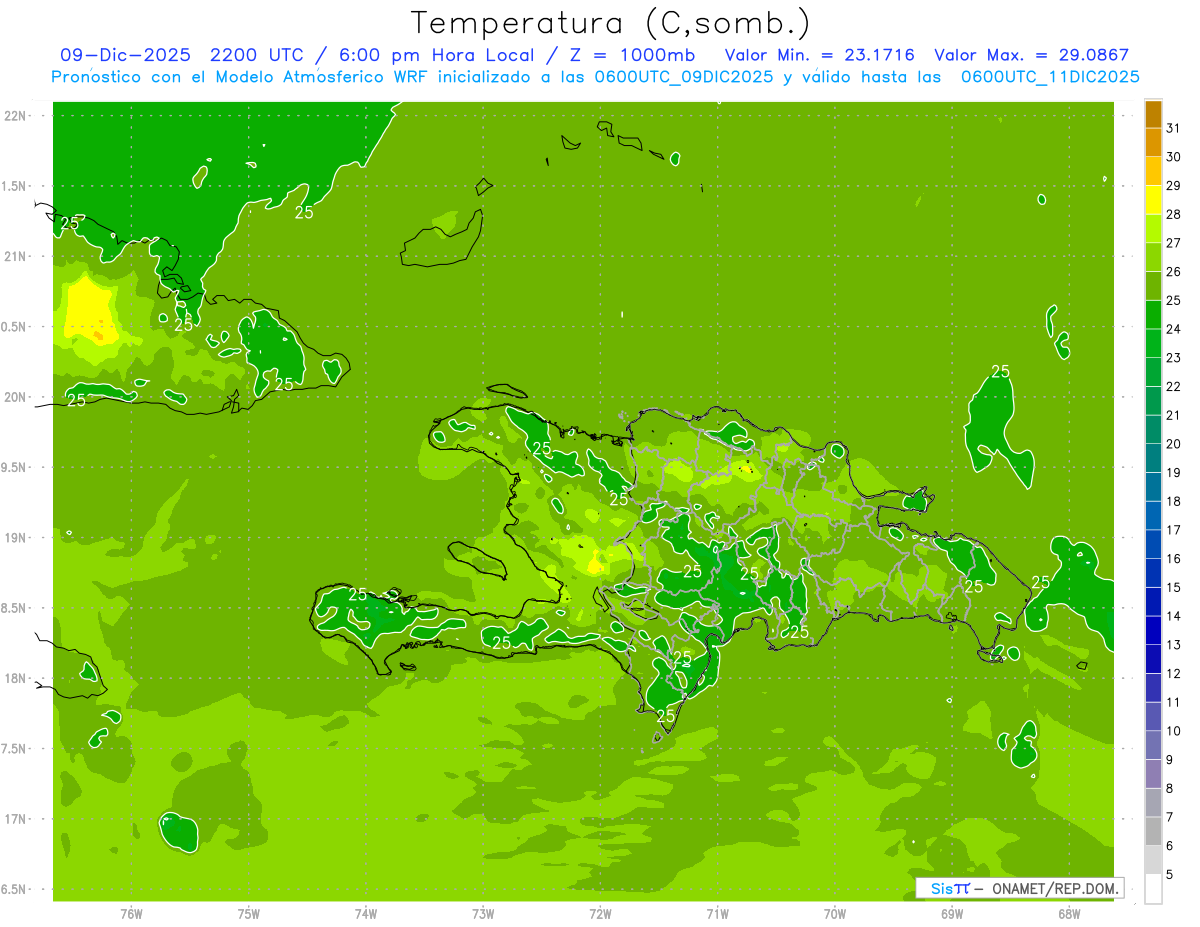
Task: Select the lime legend swatch between 26 and 27
Action: click(x=1153, y=257)
